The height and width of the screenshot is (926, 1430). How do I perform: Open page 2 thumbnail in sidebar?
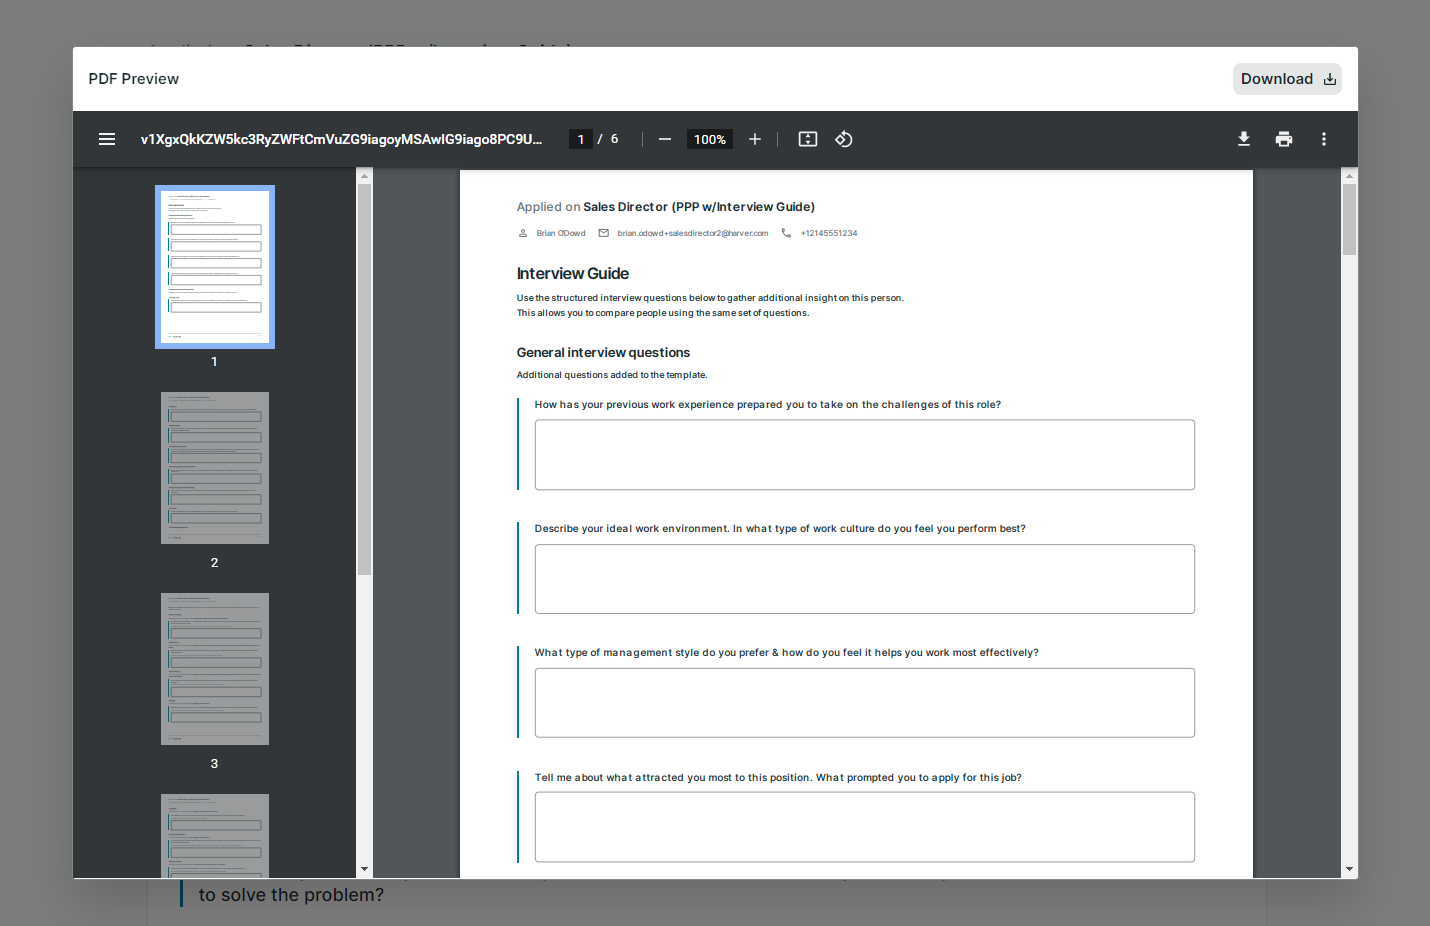coord(215,468)
